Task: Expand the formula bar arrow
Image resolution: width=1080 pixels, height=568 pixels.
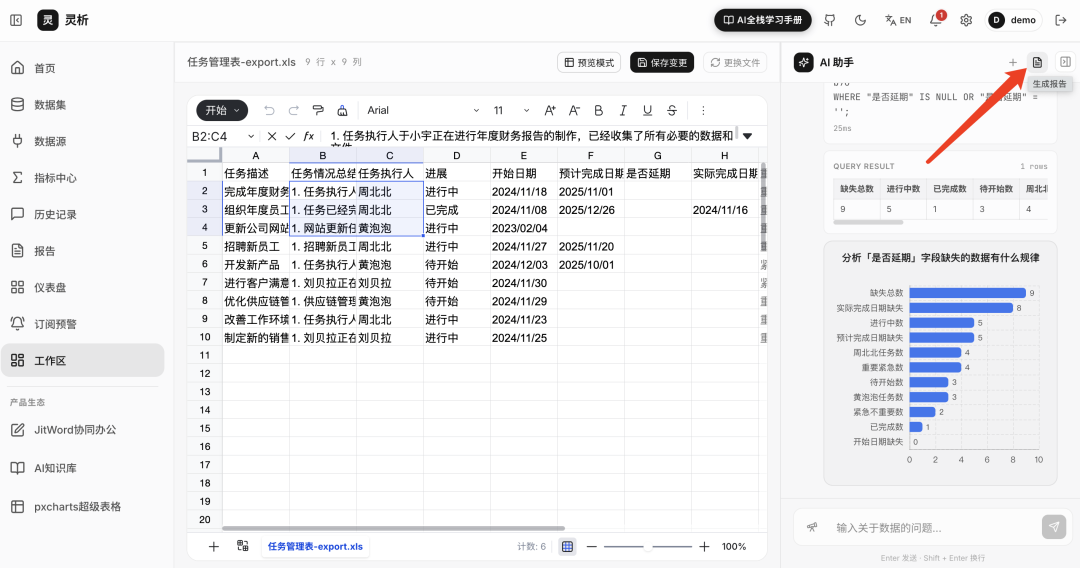Action: click(x=747, y=136)
